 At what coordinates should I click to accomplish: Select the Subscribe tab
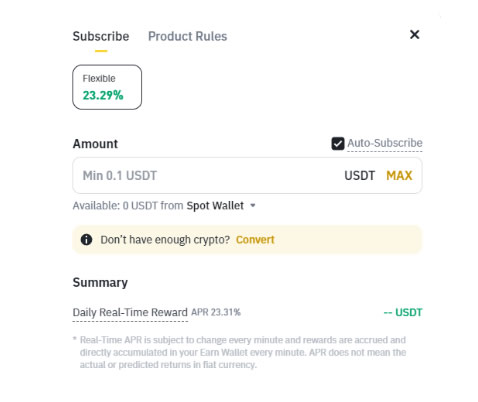click(x=101, y=36)
